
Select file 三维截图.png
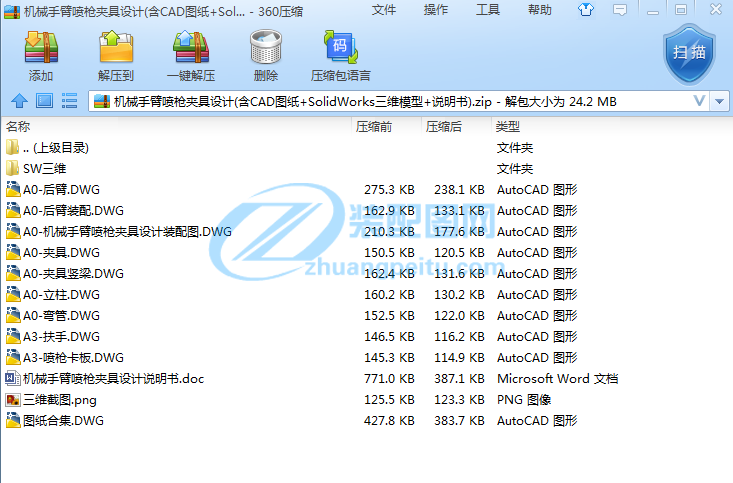point(60,400)
